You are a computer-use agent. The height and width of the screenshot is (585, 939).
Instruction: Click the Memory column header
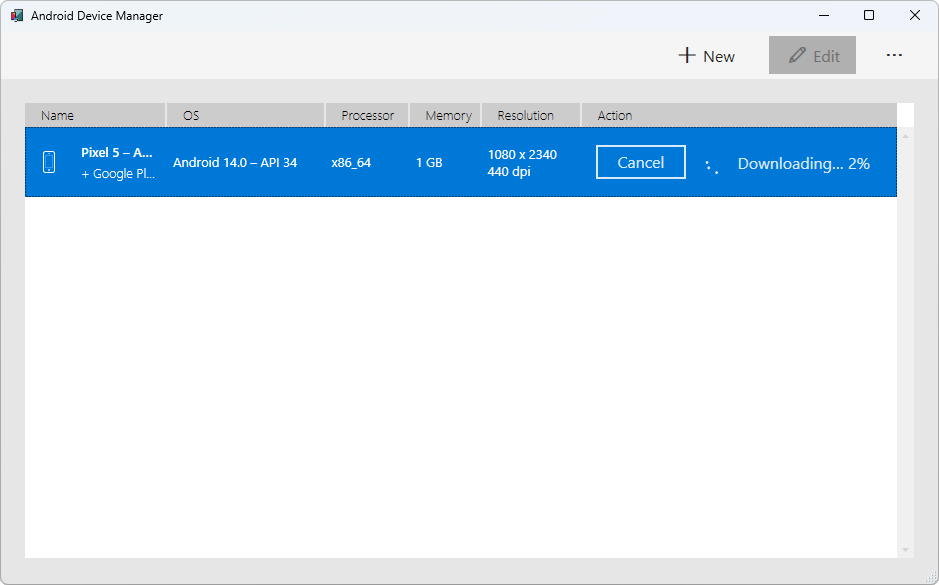[447, 115]
